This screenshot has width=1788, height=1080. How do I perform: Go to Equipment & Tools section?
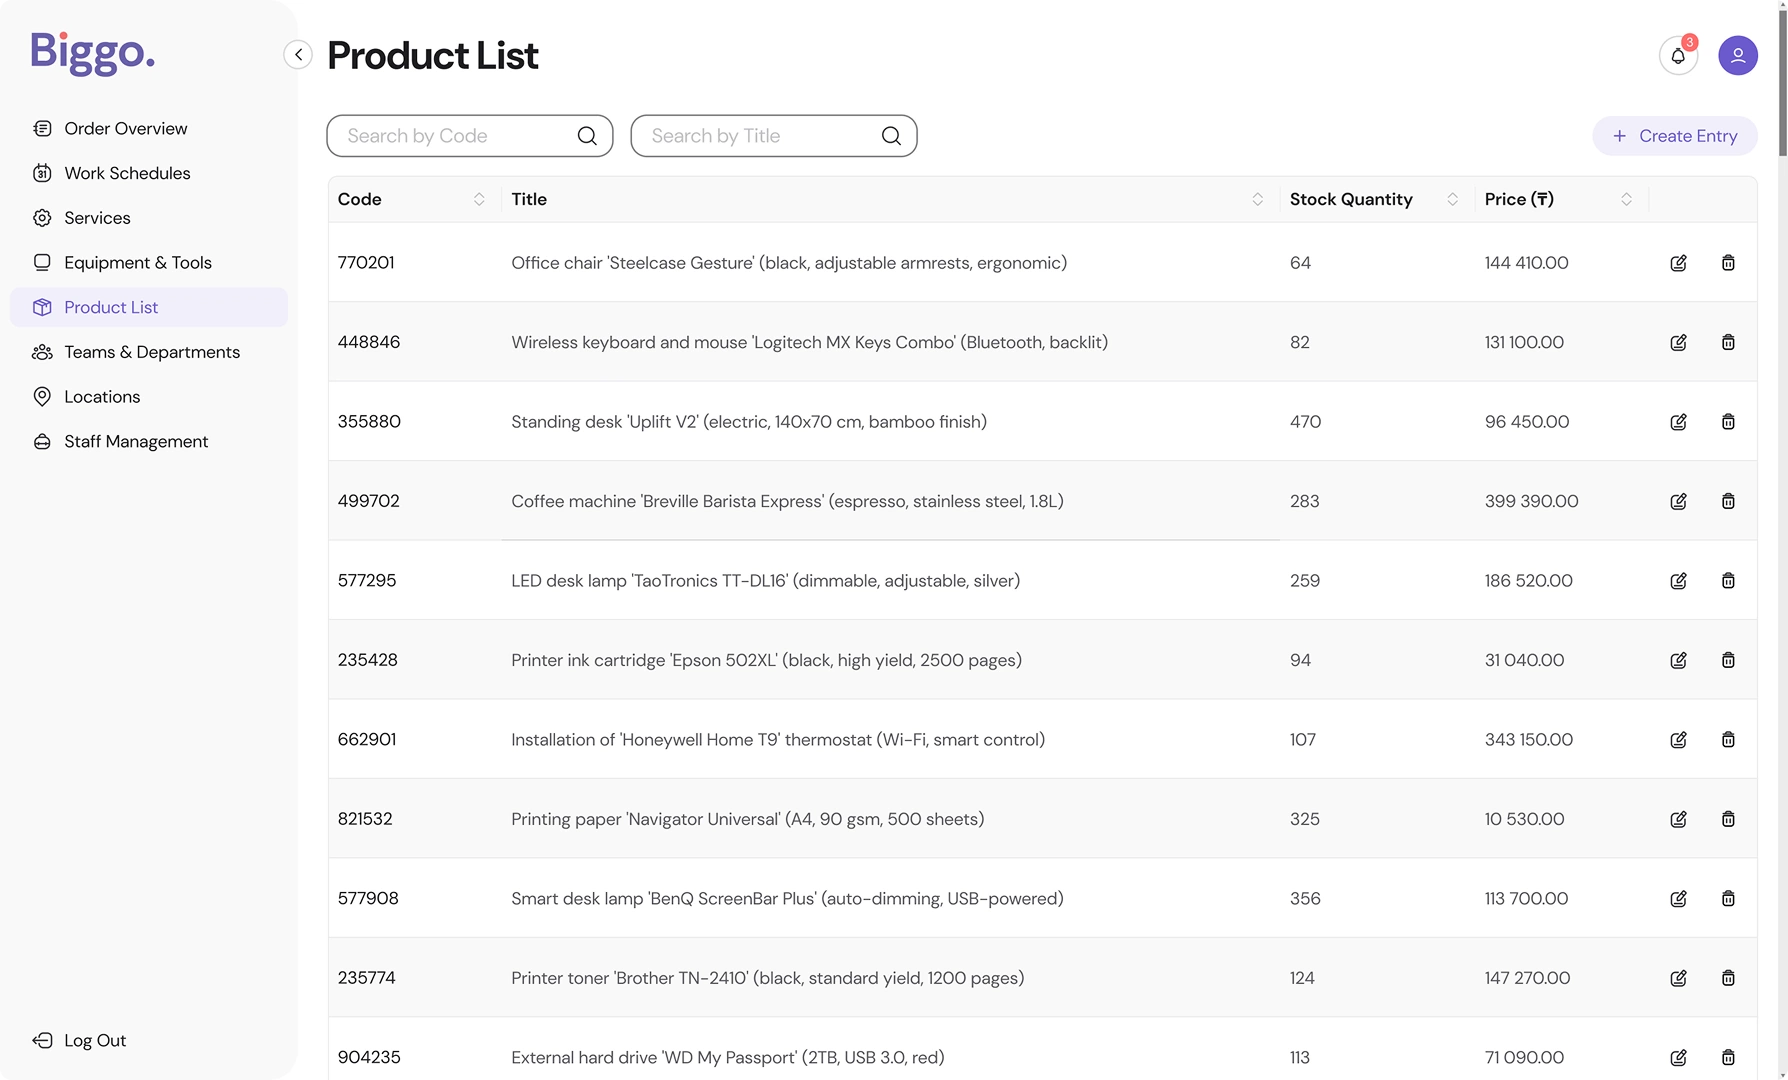click(x=137, y=263)
